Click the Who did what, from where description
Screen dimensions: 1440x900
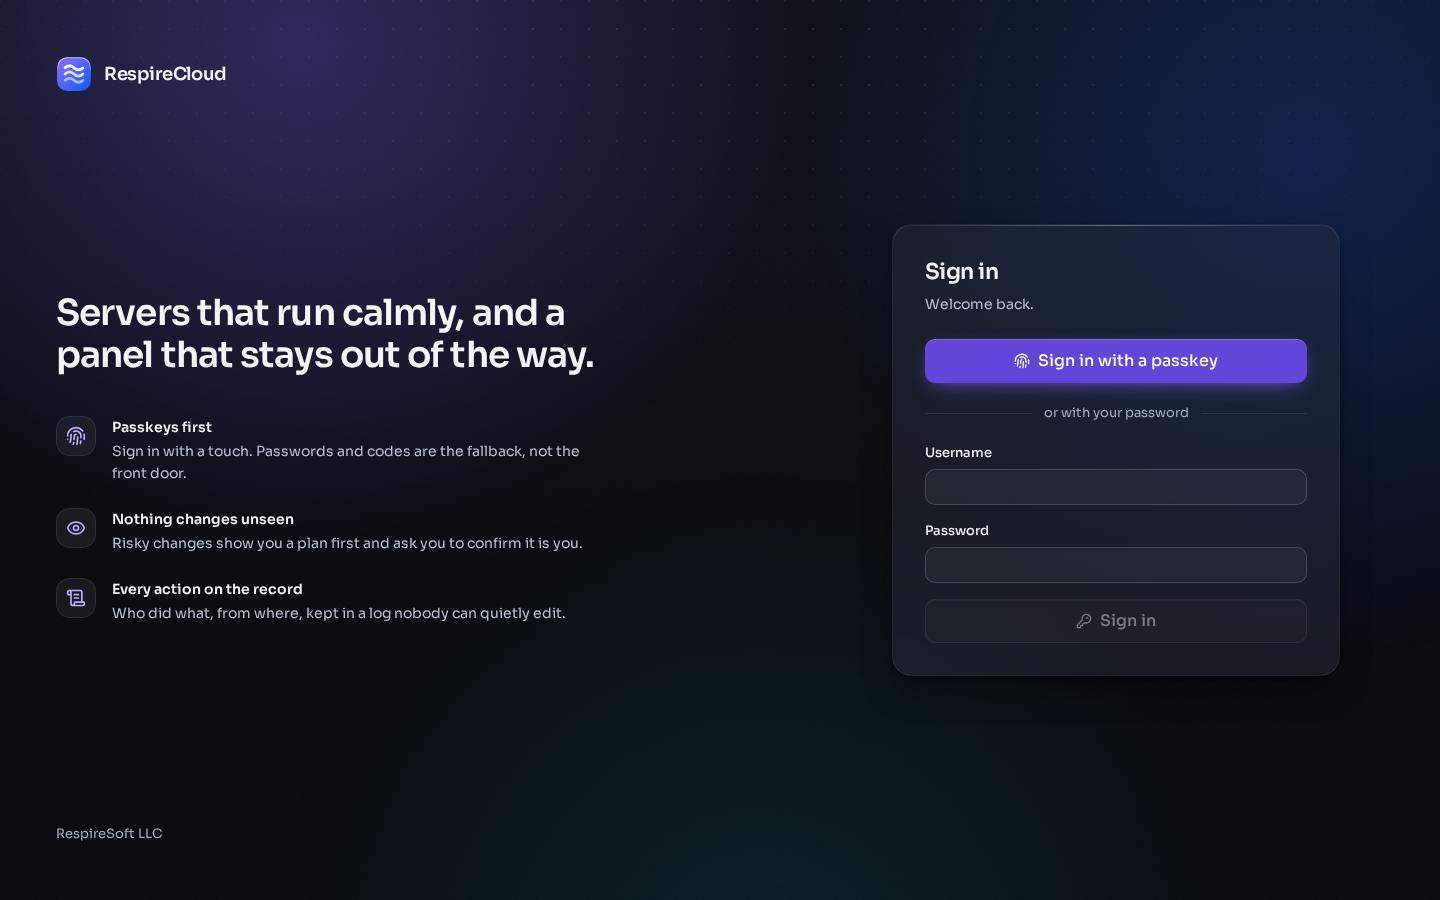pyautogui.click(x=339, y=613)
